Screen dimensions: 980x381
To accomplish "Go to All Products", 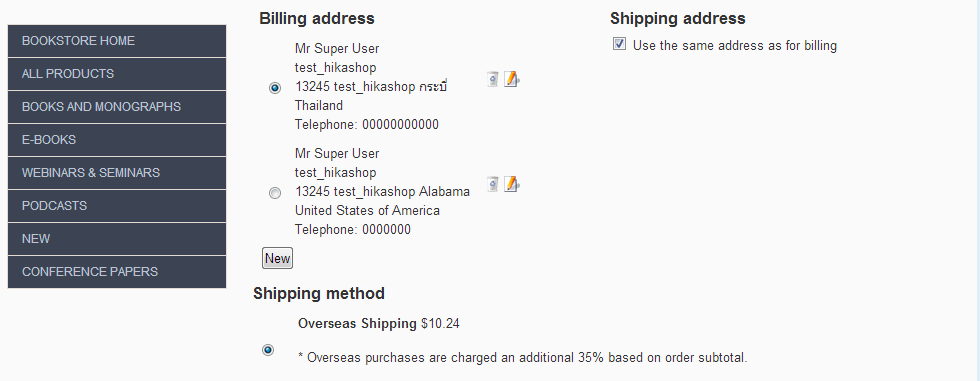I will click(117, 74).
